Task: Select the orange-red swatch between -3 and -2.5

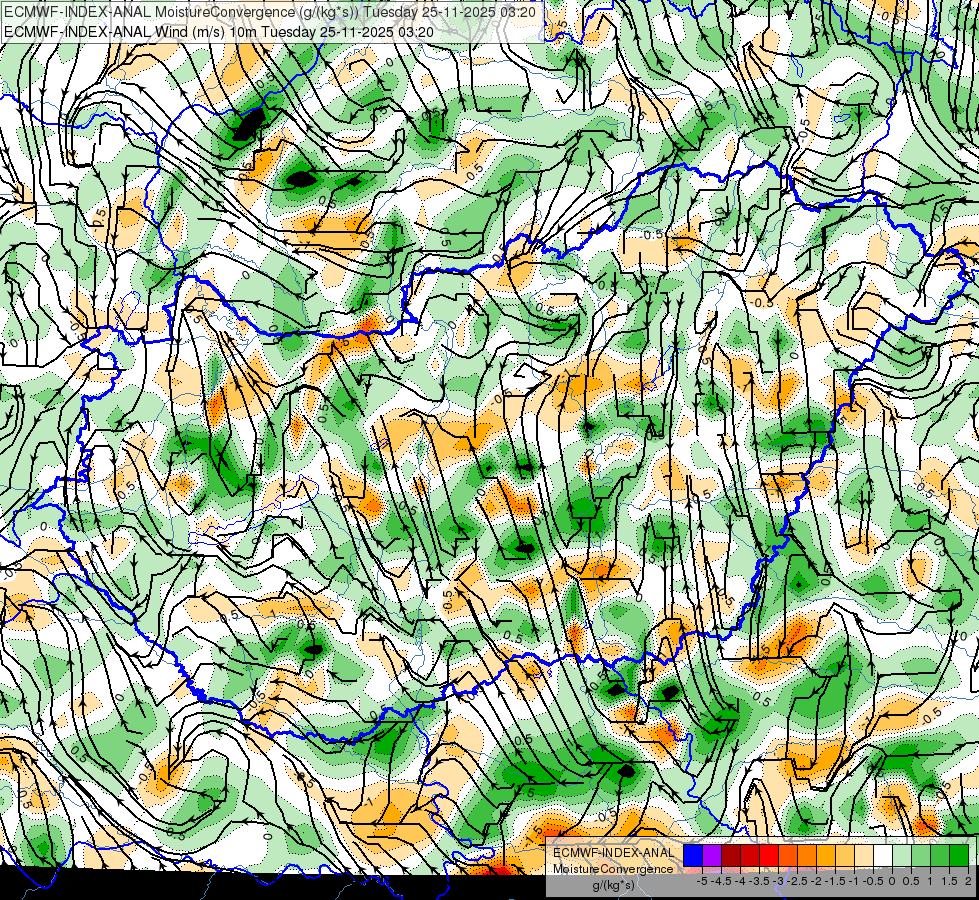Action: click(788, 856)
